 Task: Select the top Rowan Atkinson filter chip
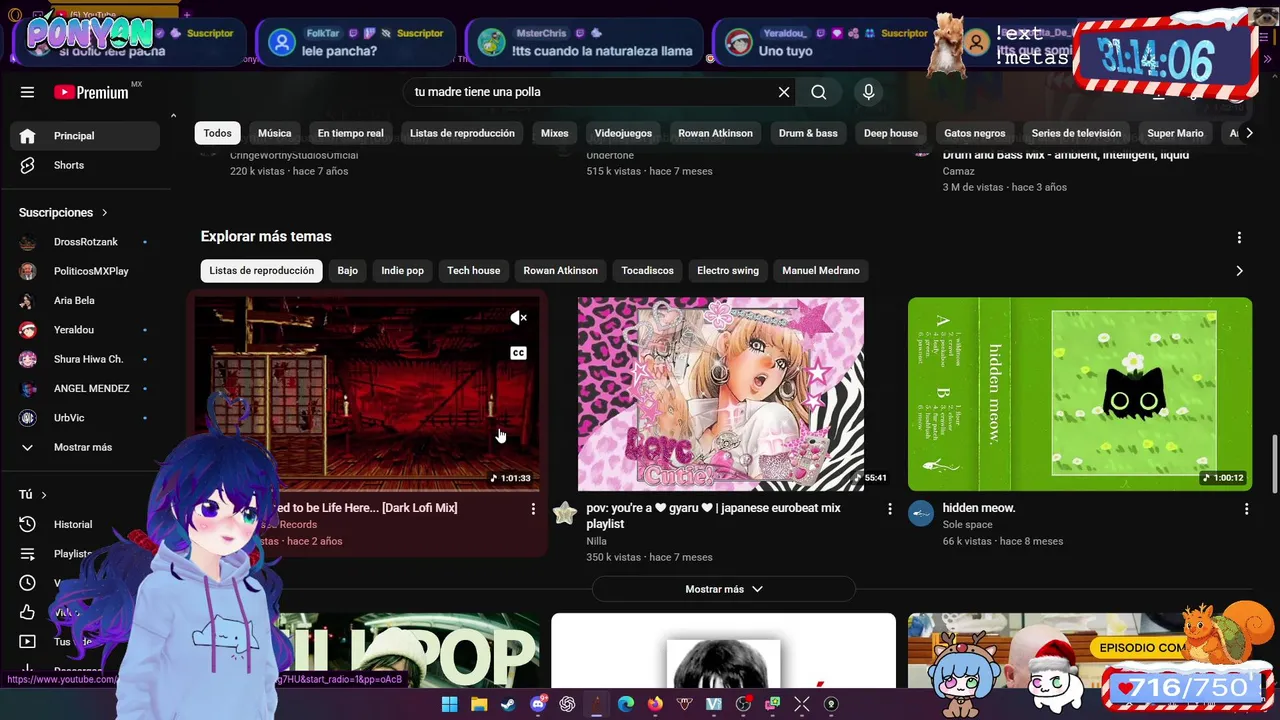[x=715, y=133]
